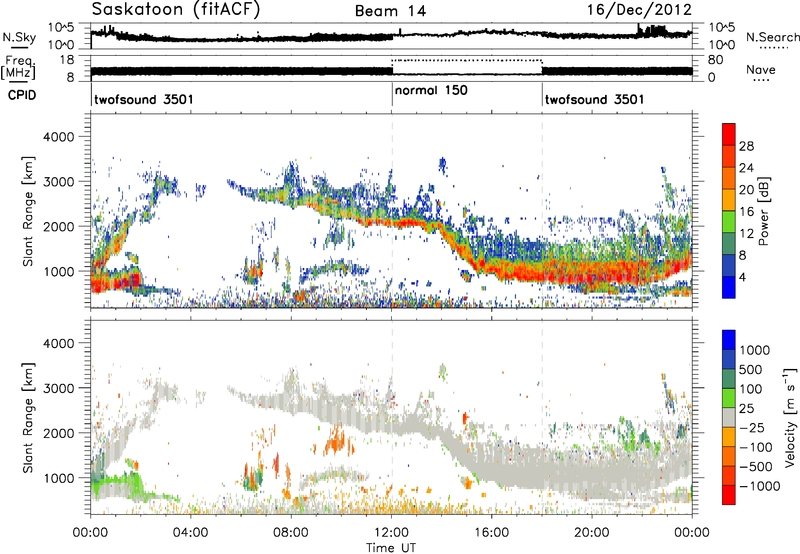Image resolution: width=800 pixels, height=554 pixels.
Task: Click the '-1000' tick on the Velocity scale
Action: pyautogui.click(x=759, y=486)
